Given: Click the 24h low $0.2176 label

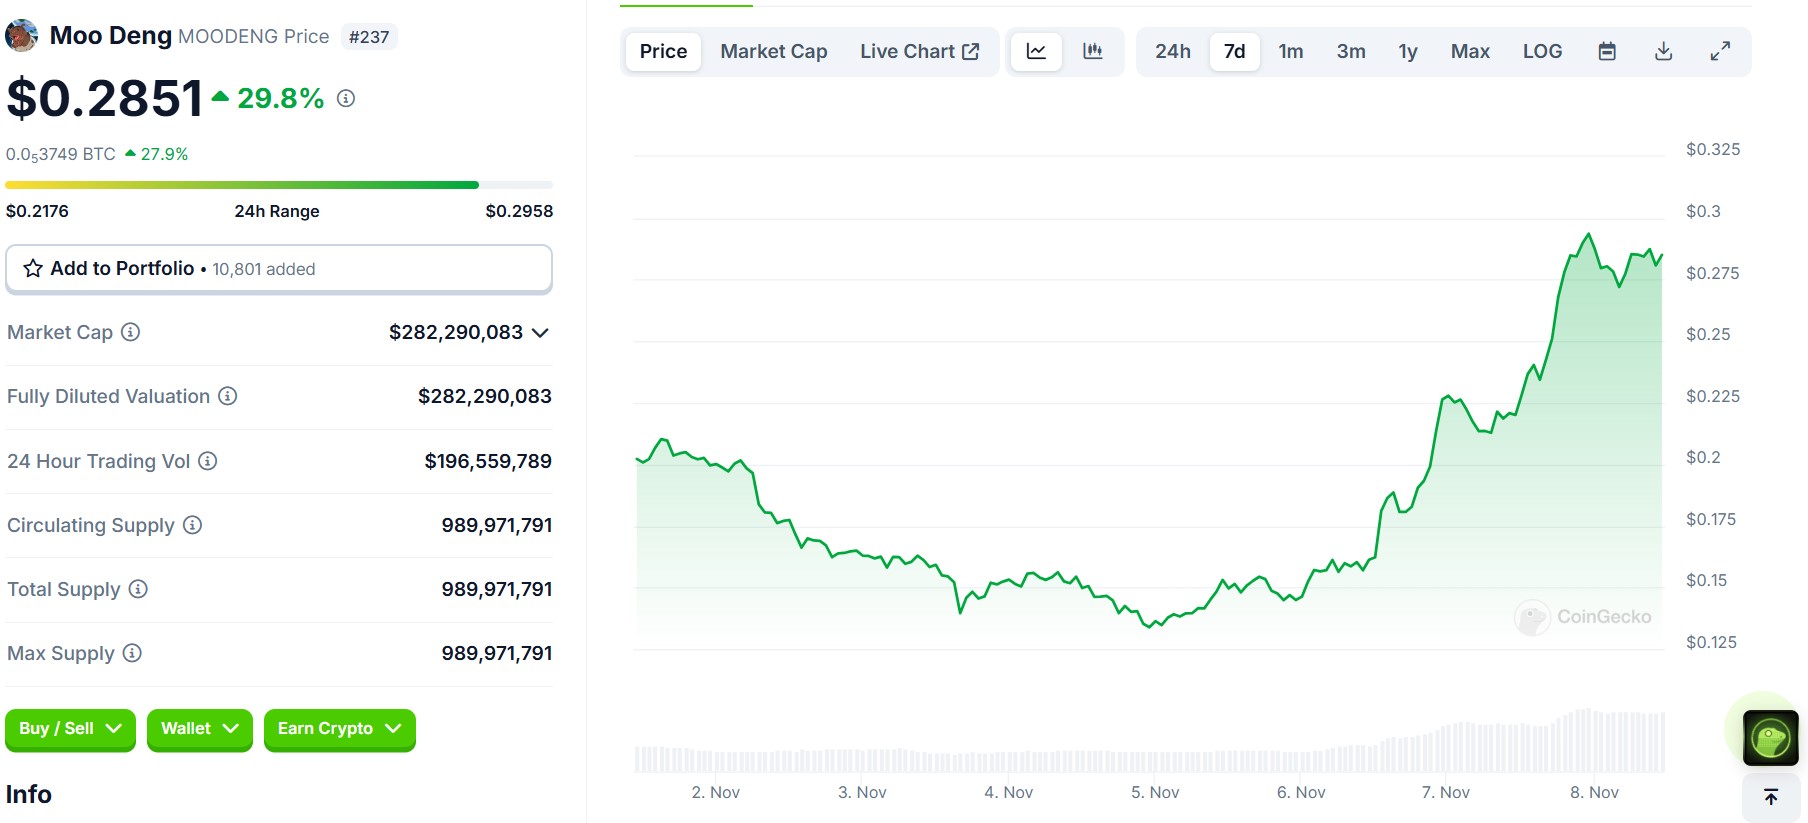Looking at the screenshot, I should (x=38, y=211).
